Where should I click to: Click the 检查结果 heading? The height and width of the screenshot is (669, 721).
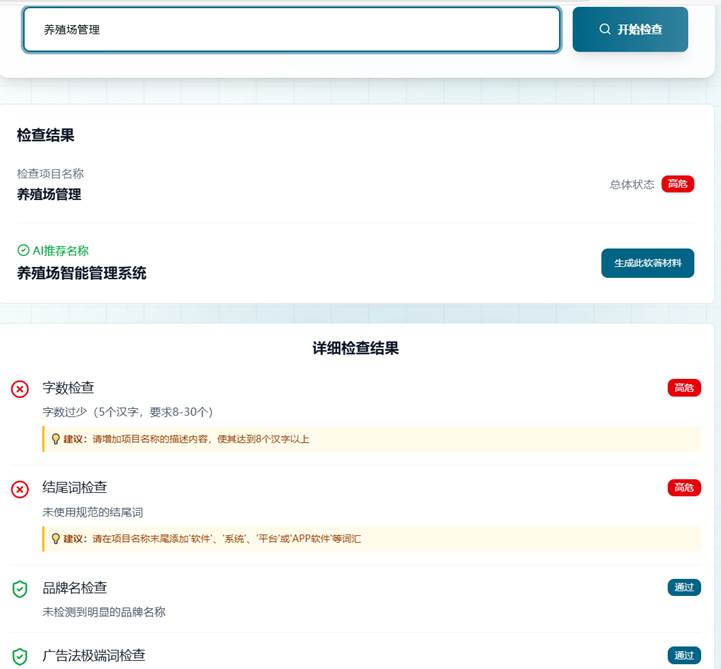point(46,135)
